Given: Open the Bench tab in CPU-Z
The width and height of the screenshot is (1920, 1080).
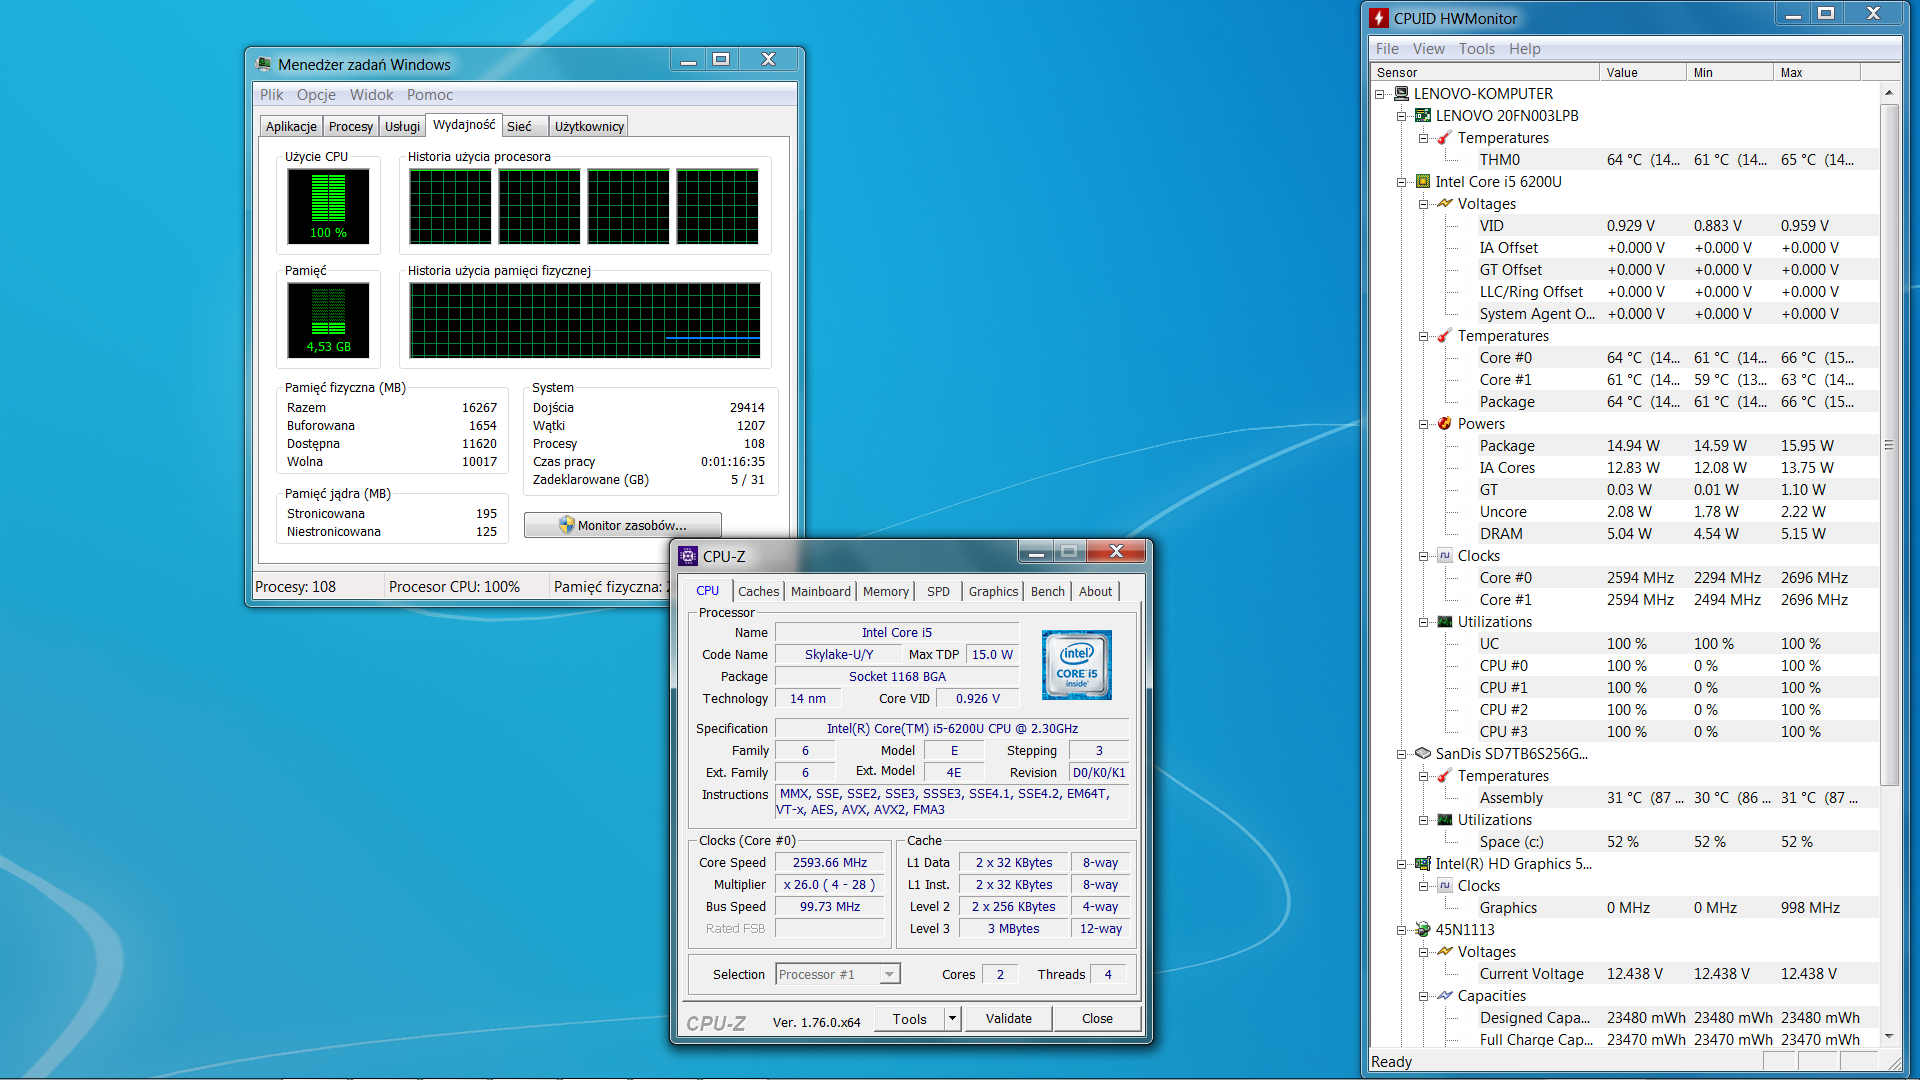Looking at the screenshot, I should coord(1048,591).
